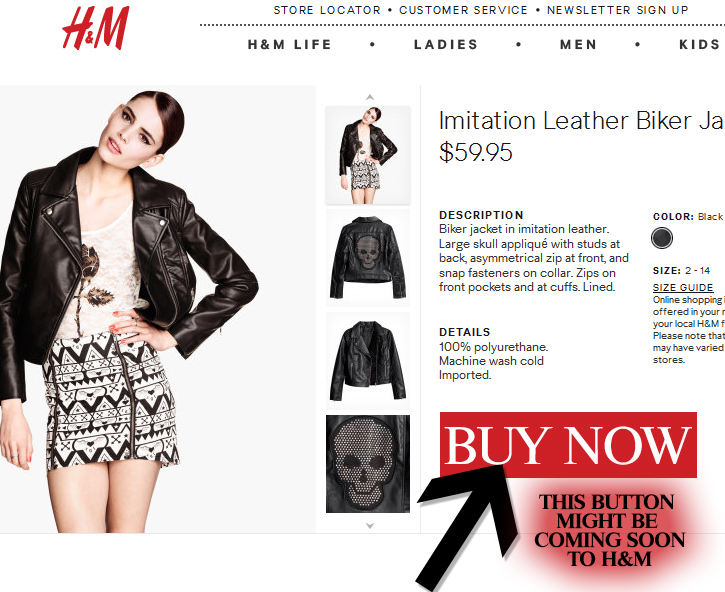
Task: Open the Men menu
Action: tap(578, 44)
